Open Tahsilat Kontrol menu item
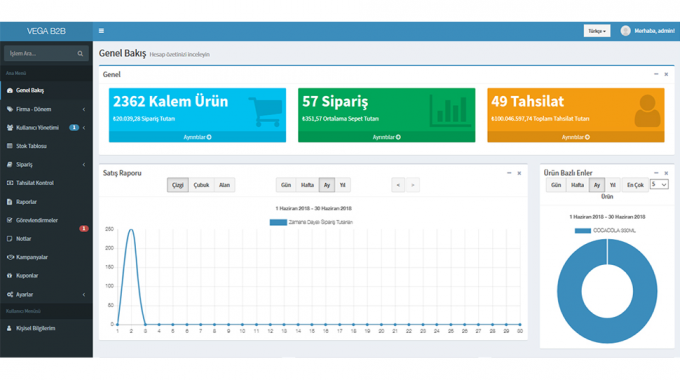Screen dimensions: 680x380 [46, 183]
